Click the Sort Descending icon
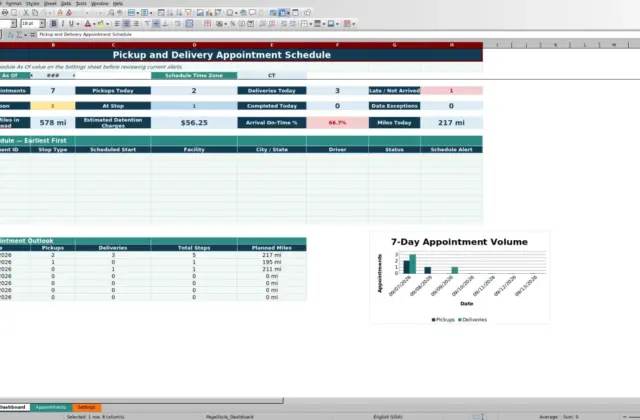This screenshot has height=420, width=640. (179, 13)
